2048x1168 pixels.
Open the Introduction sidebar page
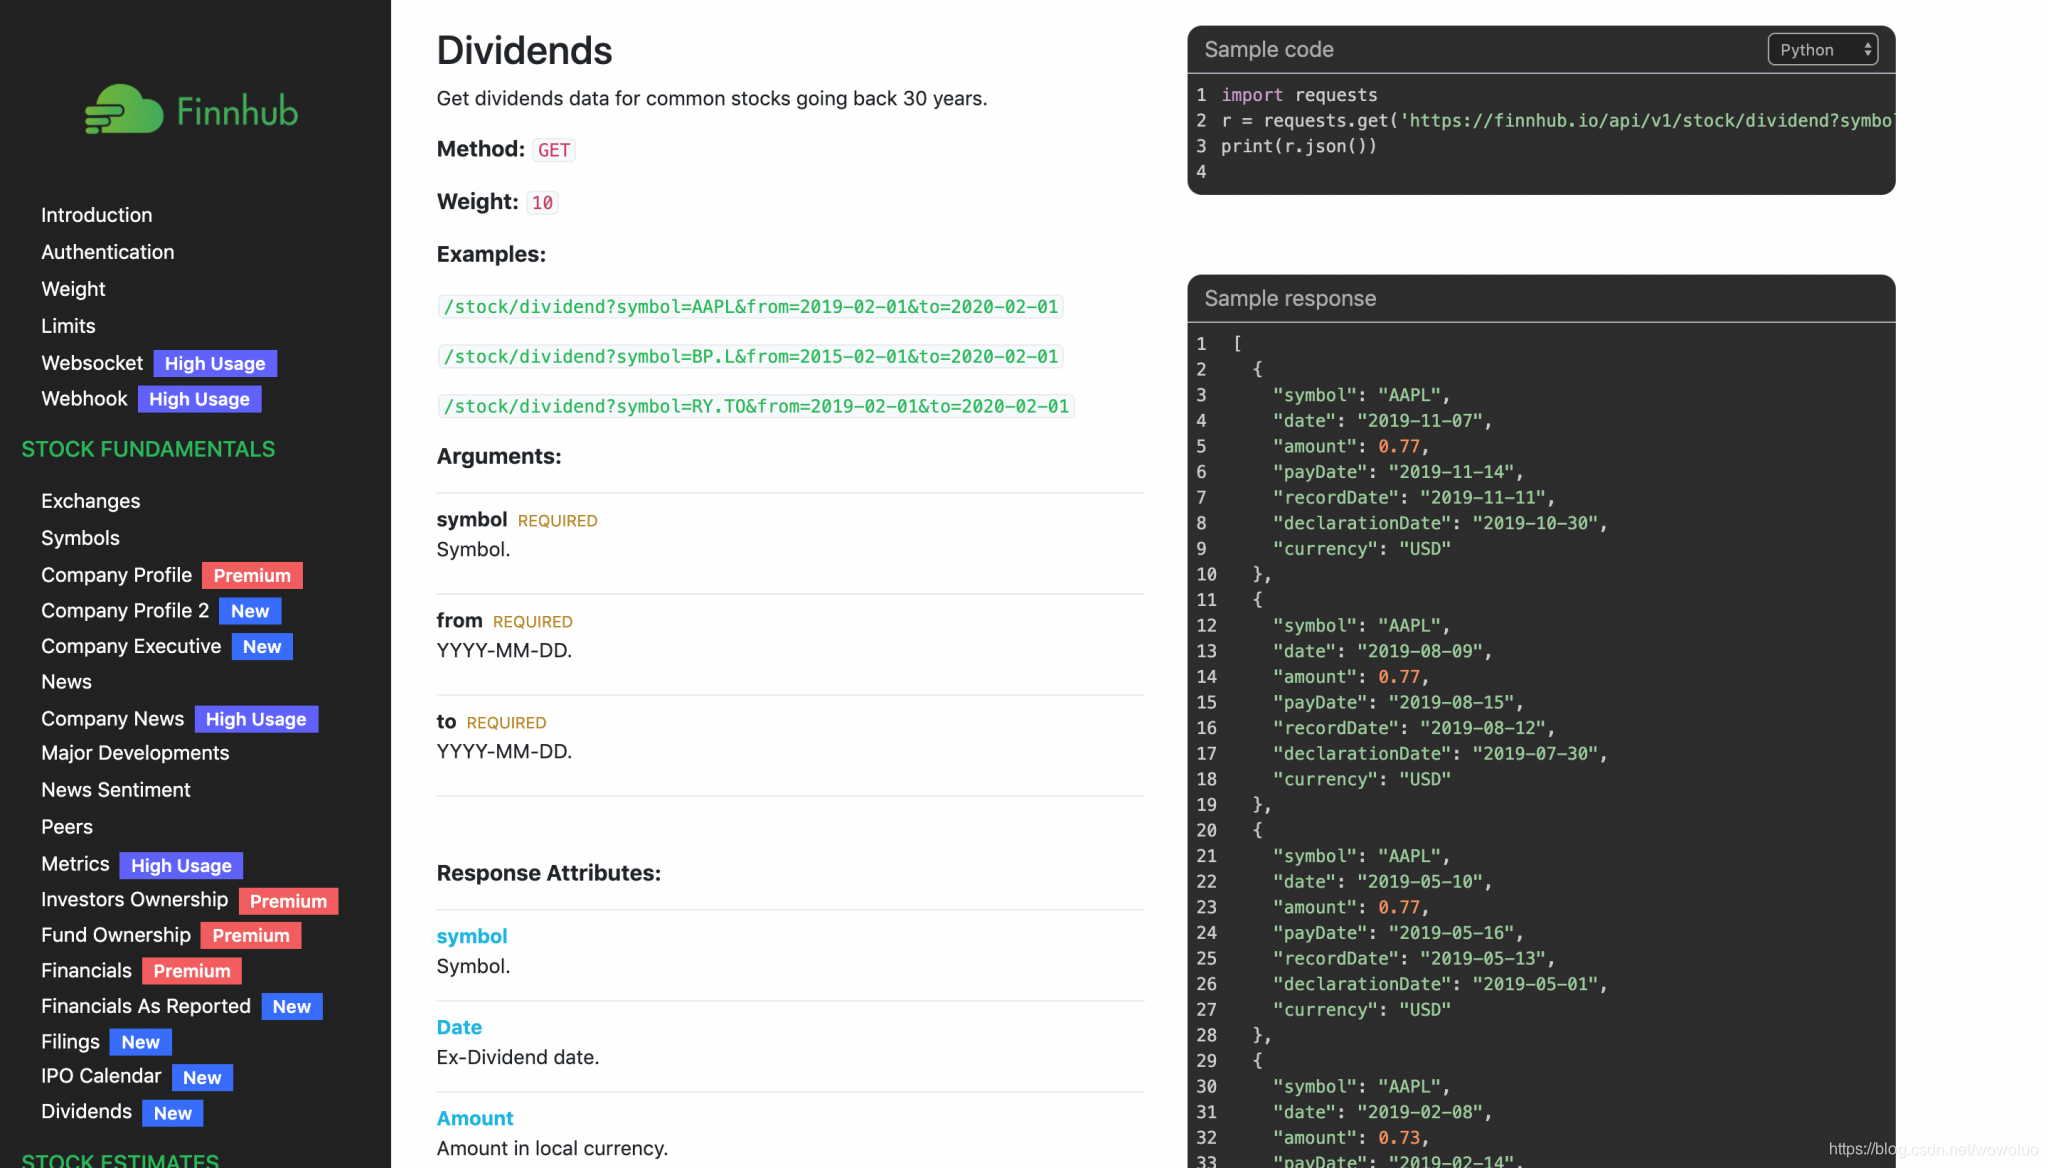pos(96,215)
